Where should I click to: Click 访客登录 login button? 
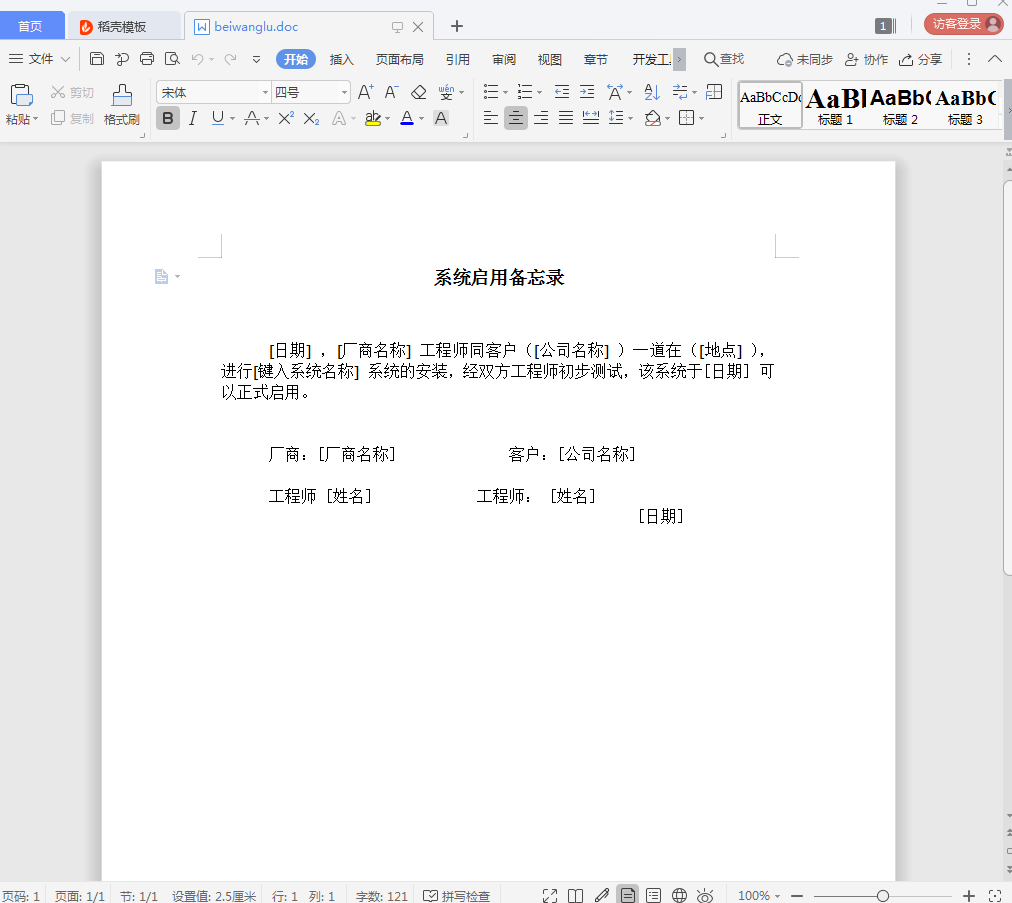point(964,24)
